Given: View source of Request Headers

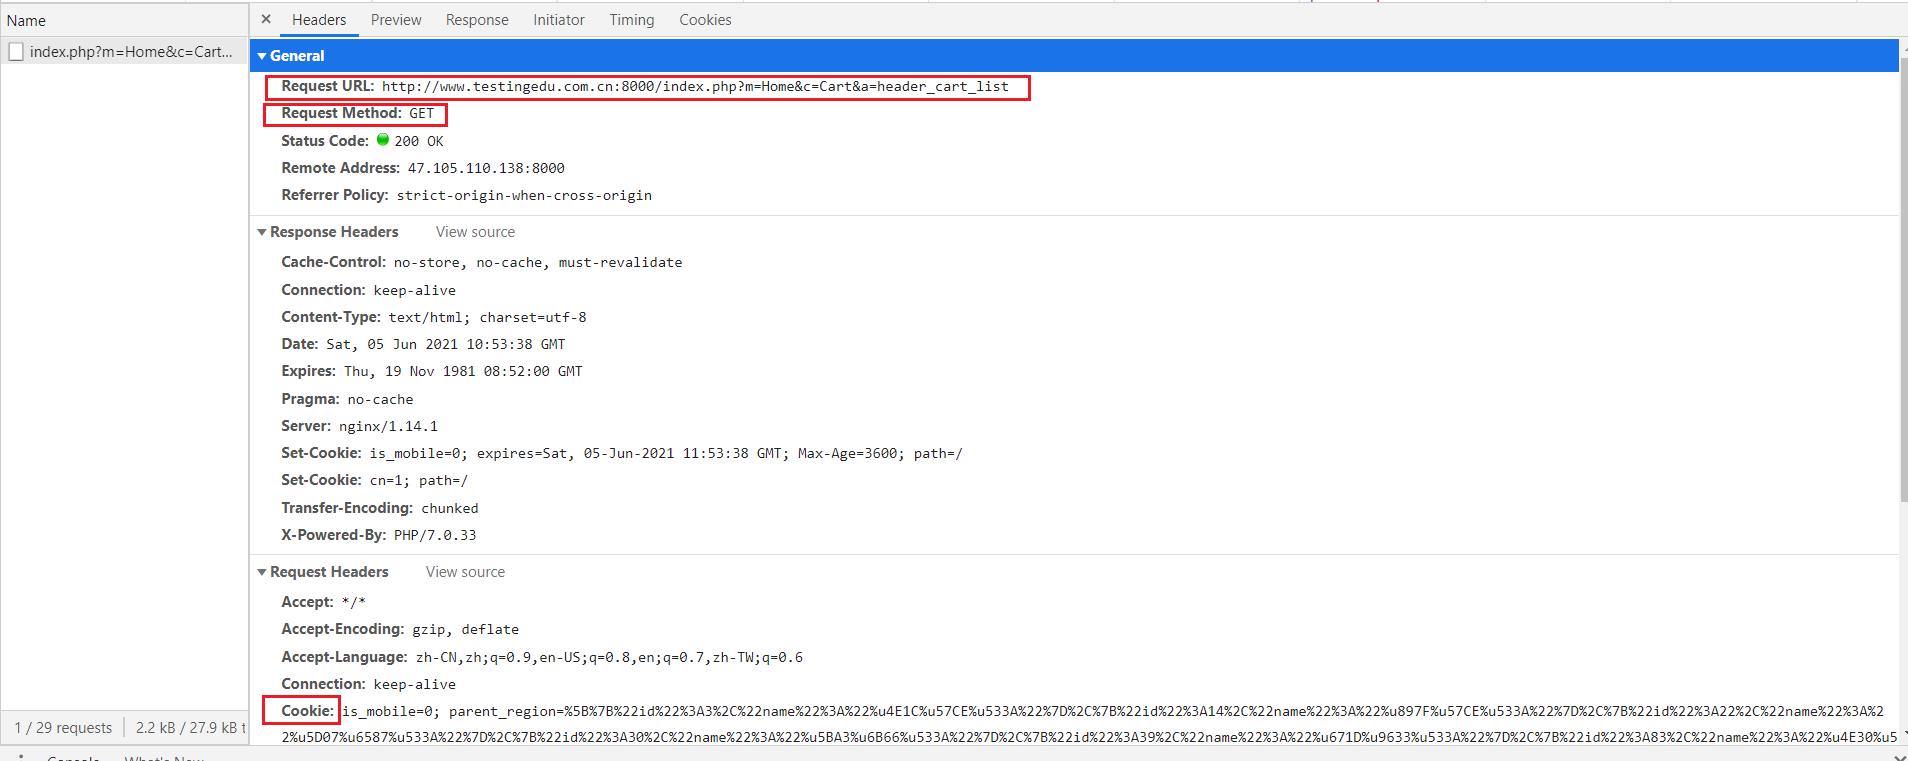Looking at the screenshot, I should point(465,572).
